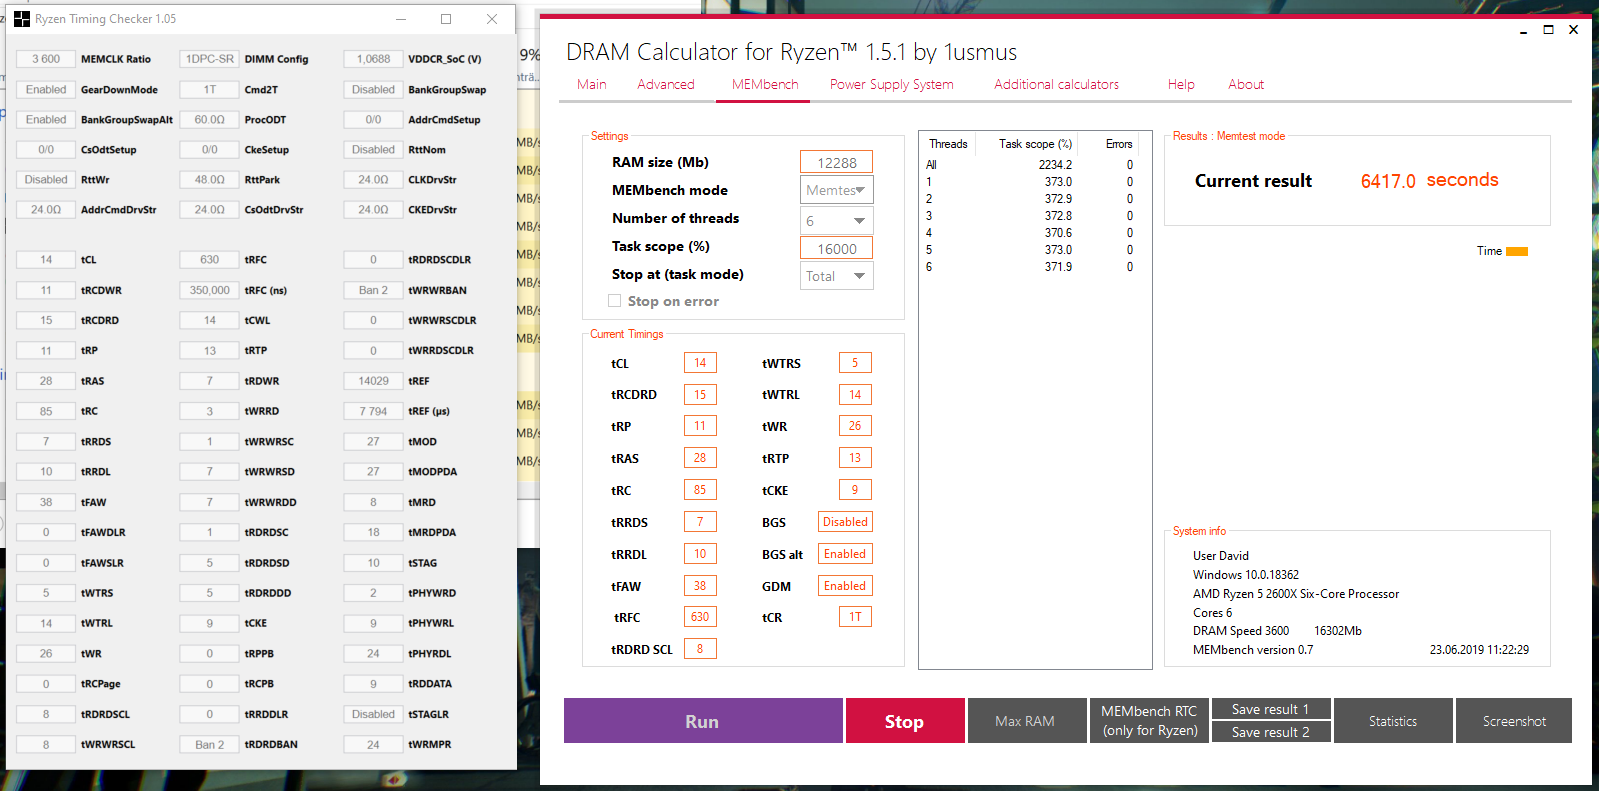1599x791 pixels.
Task: Open the About tab
Action: coord(1246,85)
